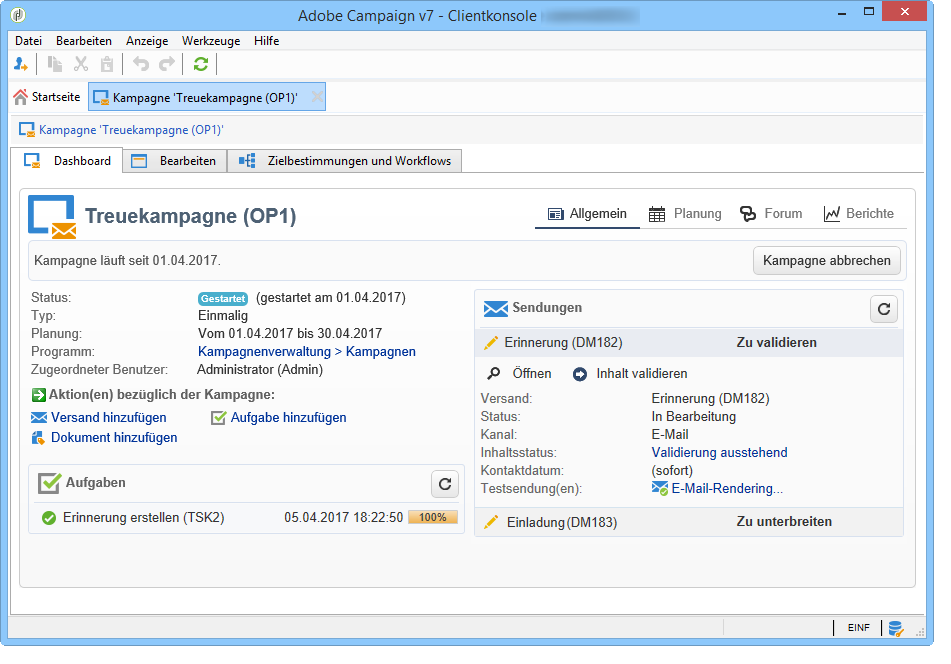Screen dimensions: 951x664
Task: Open the E-Mail-Rendering... link
Action: [727, 488]
